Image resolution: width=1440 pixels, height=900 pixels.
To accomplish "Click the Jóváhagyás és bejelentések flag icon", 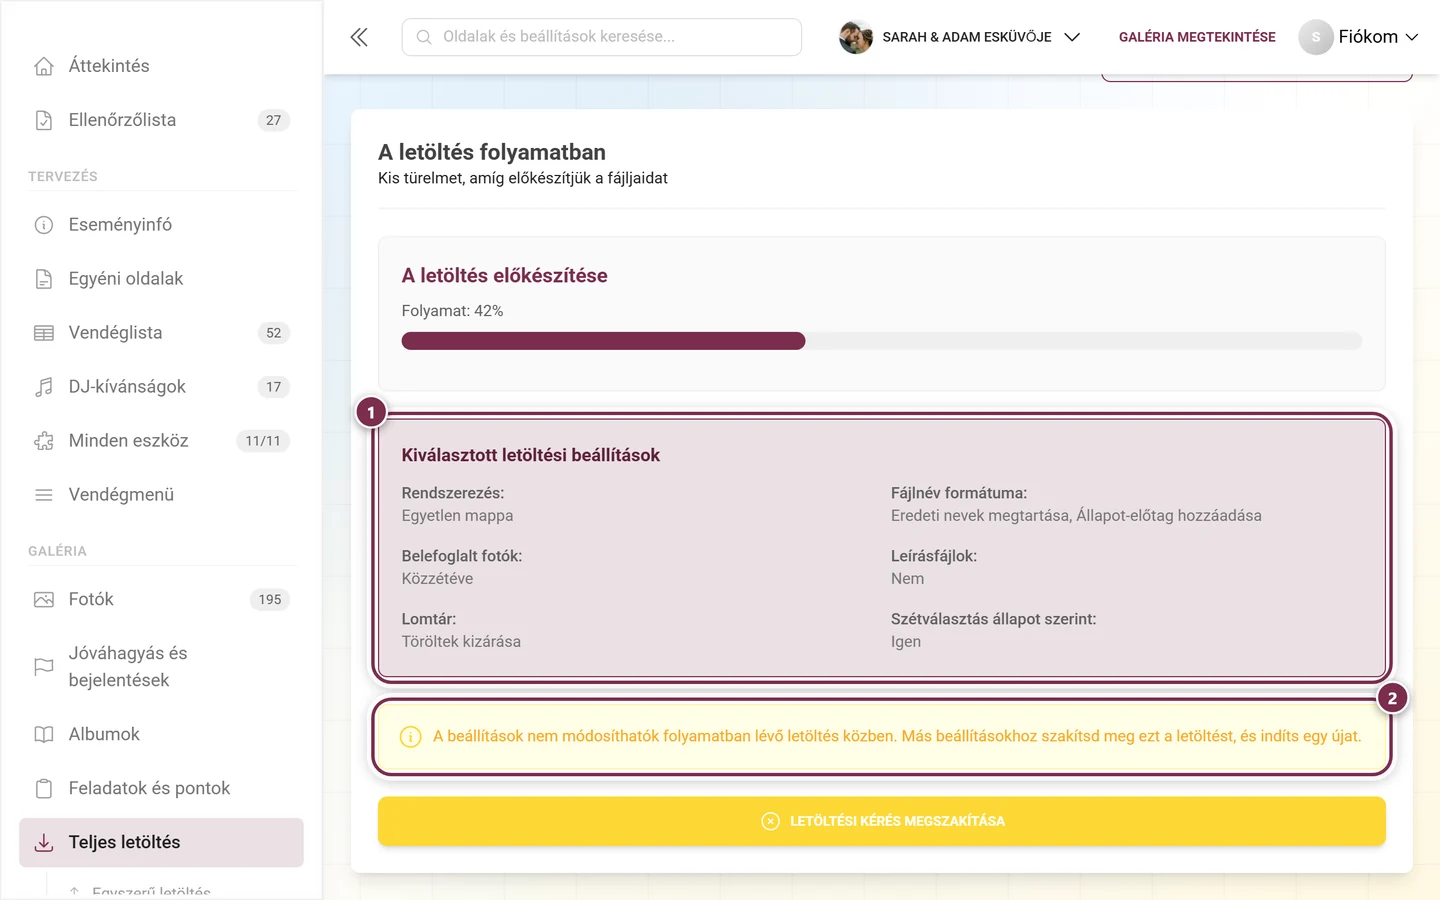I will pyautogui.click(x=44, y=666).
